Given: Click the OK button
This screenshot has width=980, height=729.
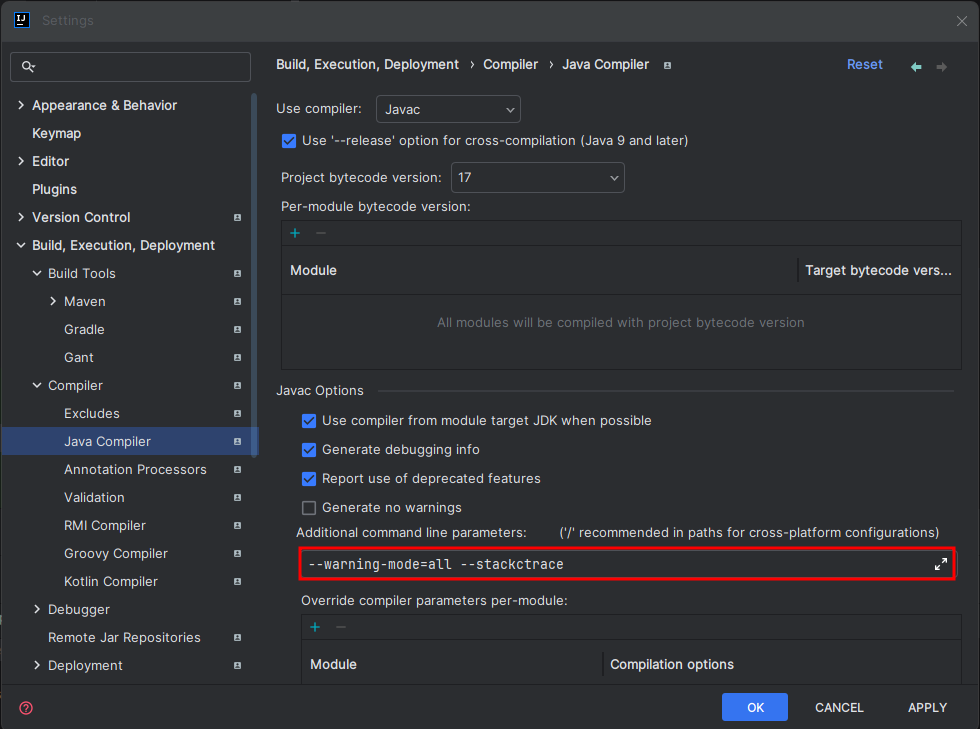Looking at the screenshot, I should (x=754, y=707).
